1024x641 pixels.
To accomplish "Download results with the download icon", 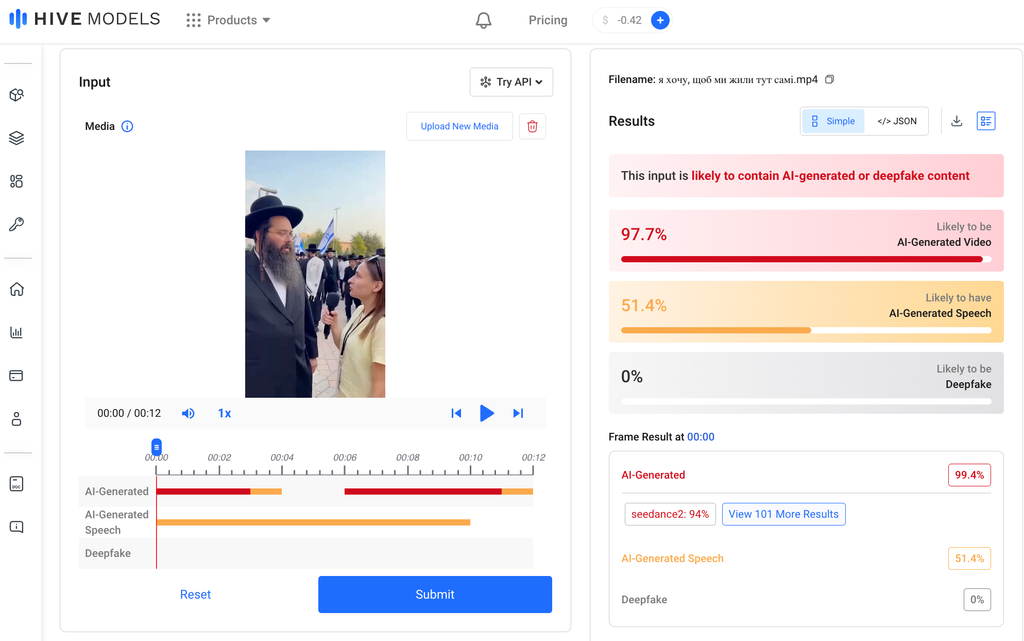I will (x=957, y=121).
